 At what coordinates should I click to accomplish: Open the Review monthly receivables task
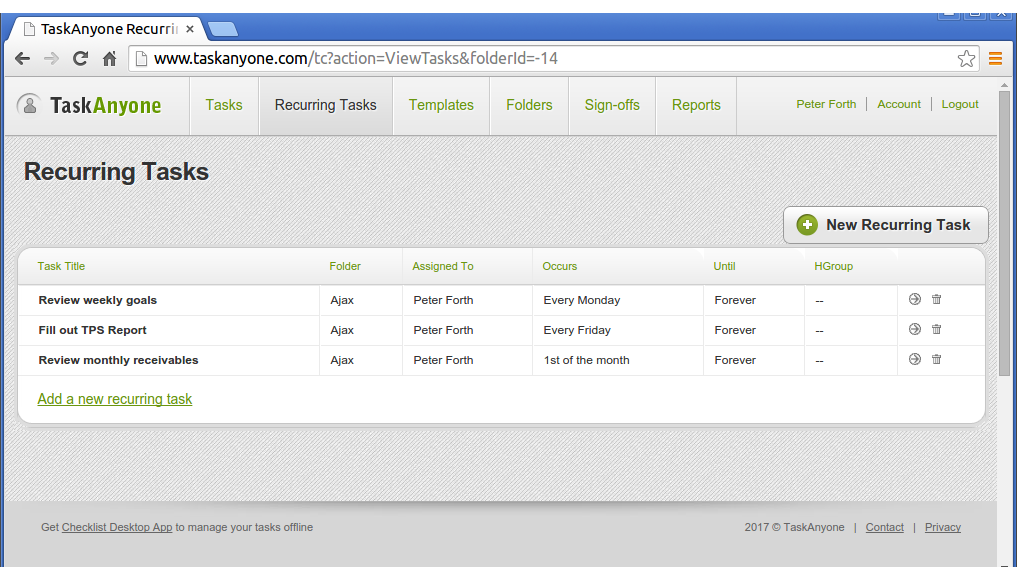pos(118,360)
